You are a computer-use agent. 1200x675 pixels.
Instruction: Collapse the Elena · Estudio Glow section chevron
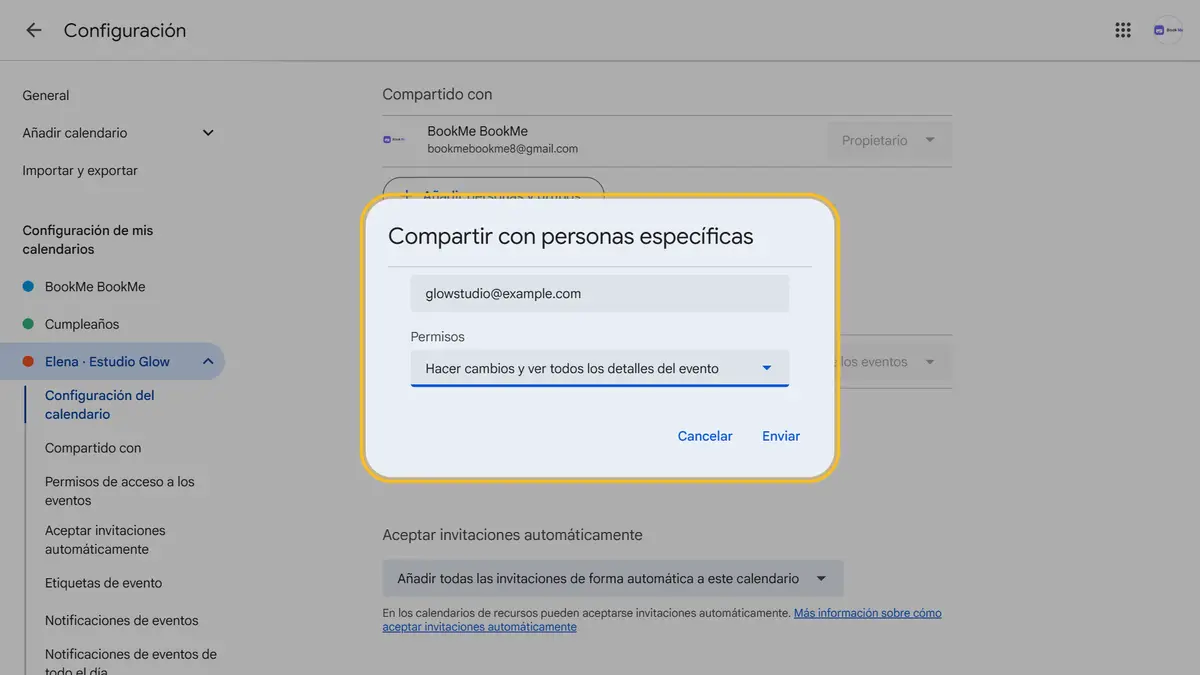(208, 362)
